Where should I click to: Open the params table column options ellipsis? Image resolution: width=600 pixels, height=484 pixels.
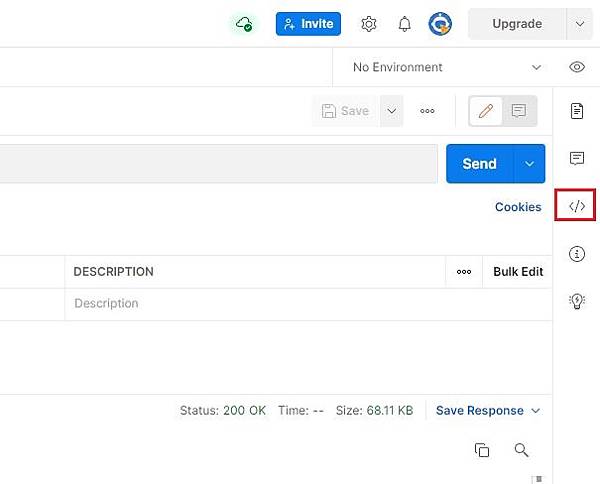click(x=464, y=272)
